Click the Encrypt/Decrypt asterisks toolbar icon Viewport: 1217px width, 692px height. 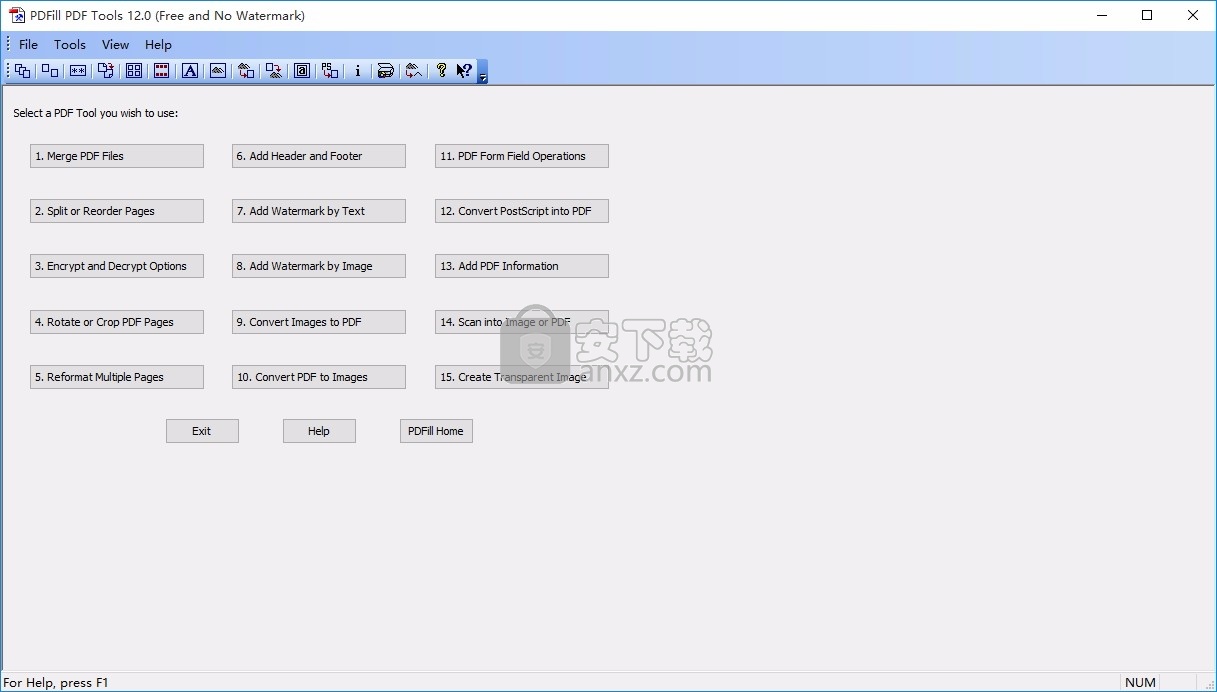coord(78,71)
